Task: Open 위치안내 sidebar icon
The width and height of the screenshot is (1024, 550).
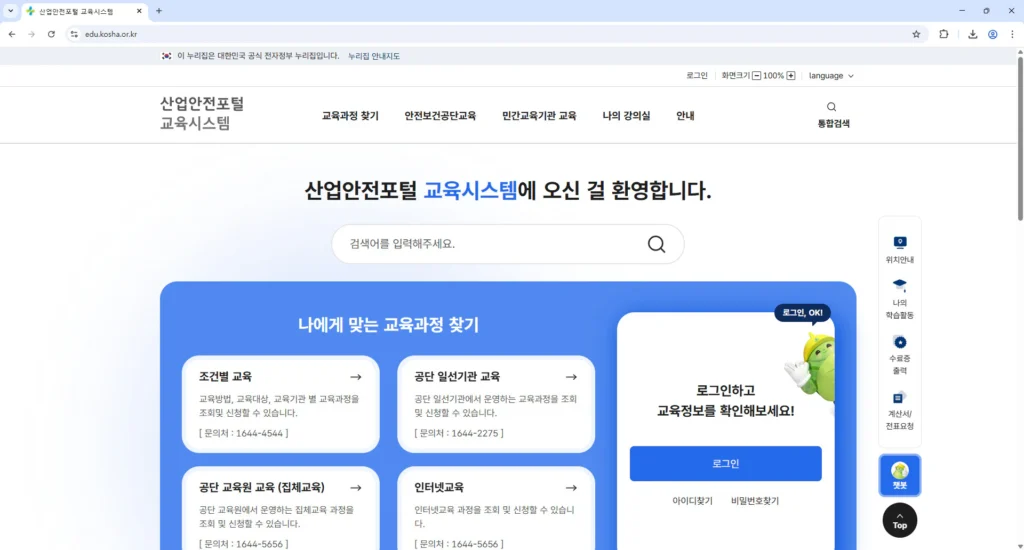Action: [899, 250]
